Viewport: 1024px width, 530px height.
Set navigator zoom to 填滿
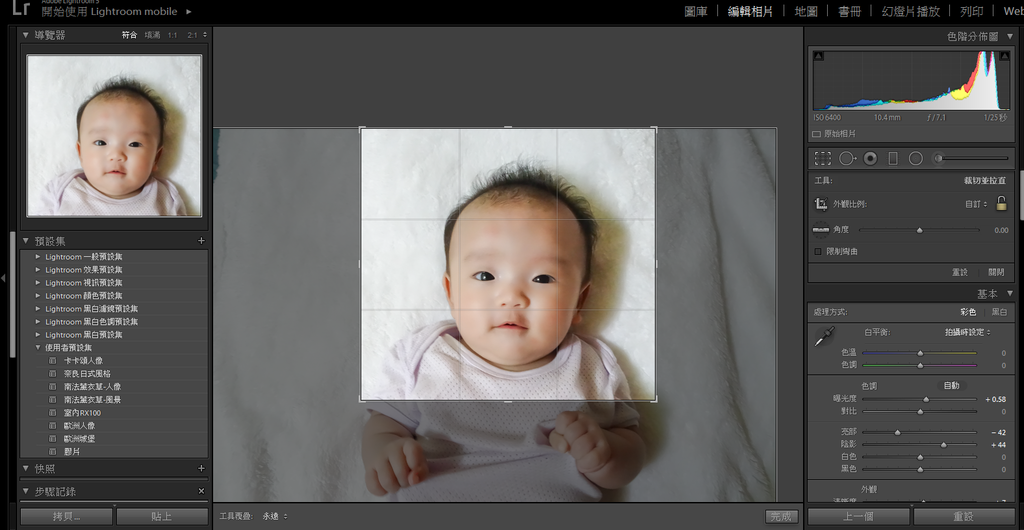point(152,35)
